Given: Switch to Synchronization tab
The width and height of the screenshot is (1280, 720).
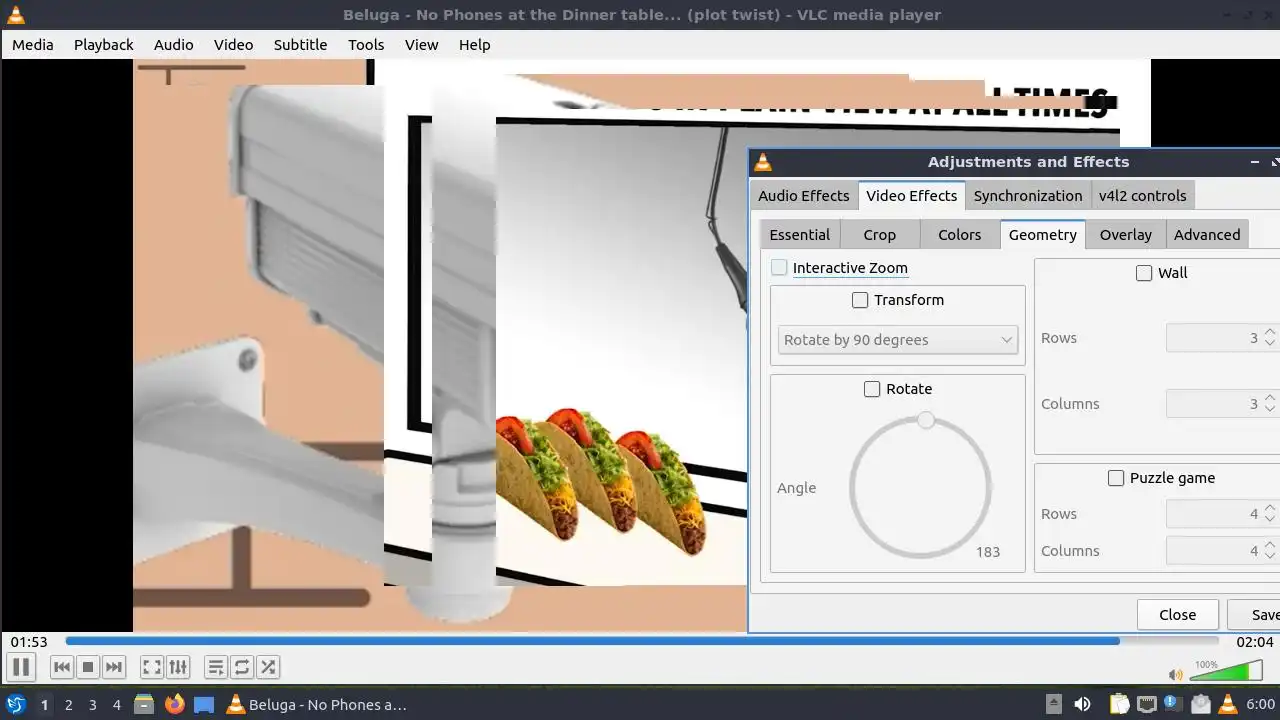Looking at the screenshot, I should (1028, 196).
